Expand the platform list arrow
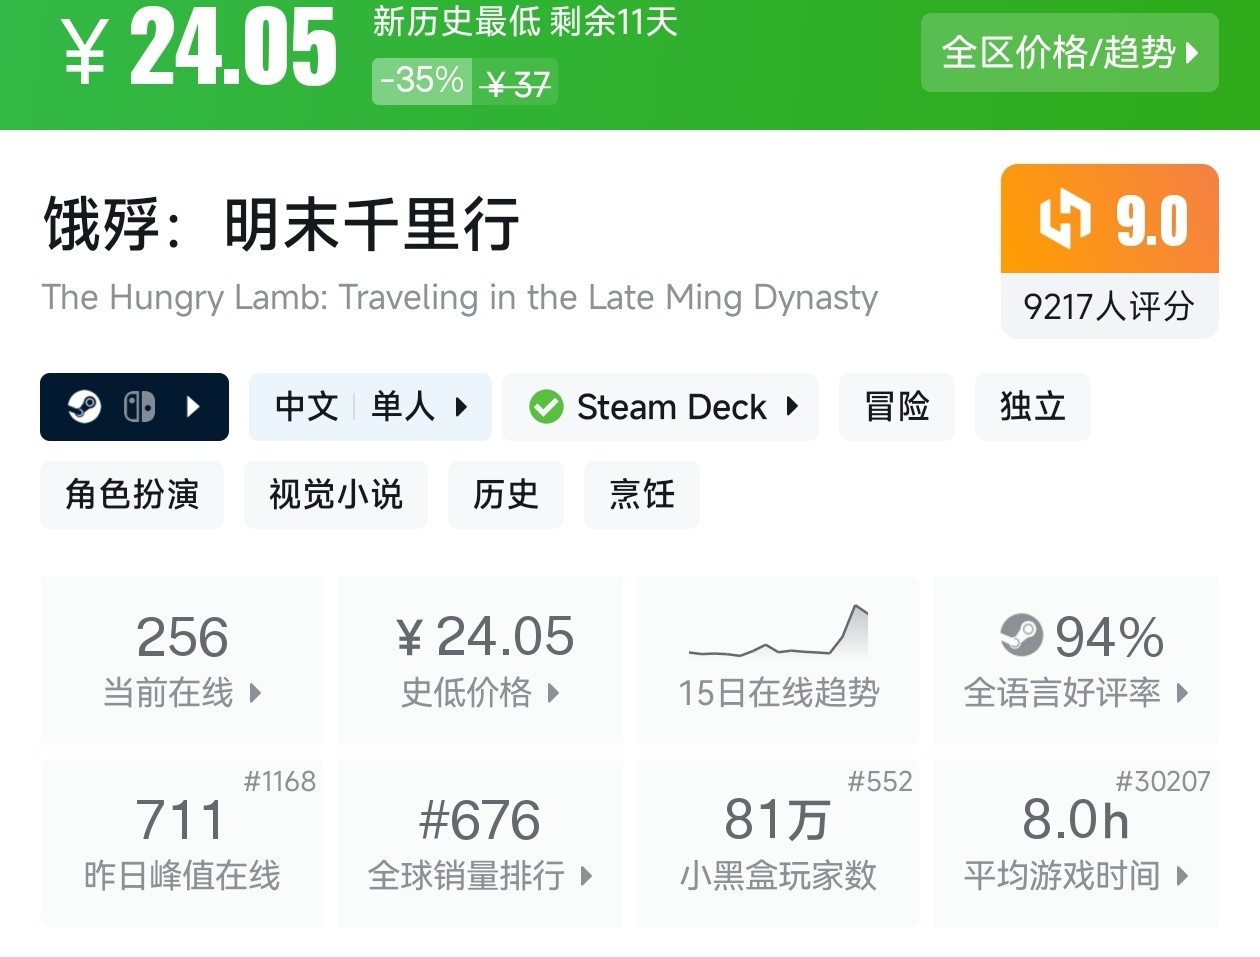The width and height of the screenshot is (1260, 957). tap(194, 407)
